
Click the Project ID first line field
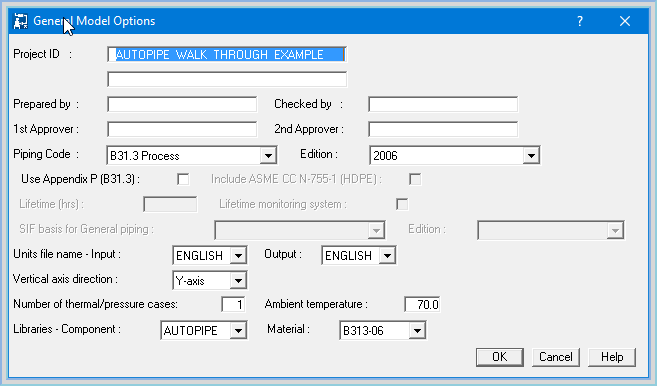click(x=227, y=54)
